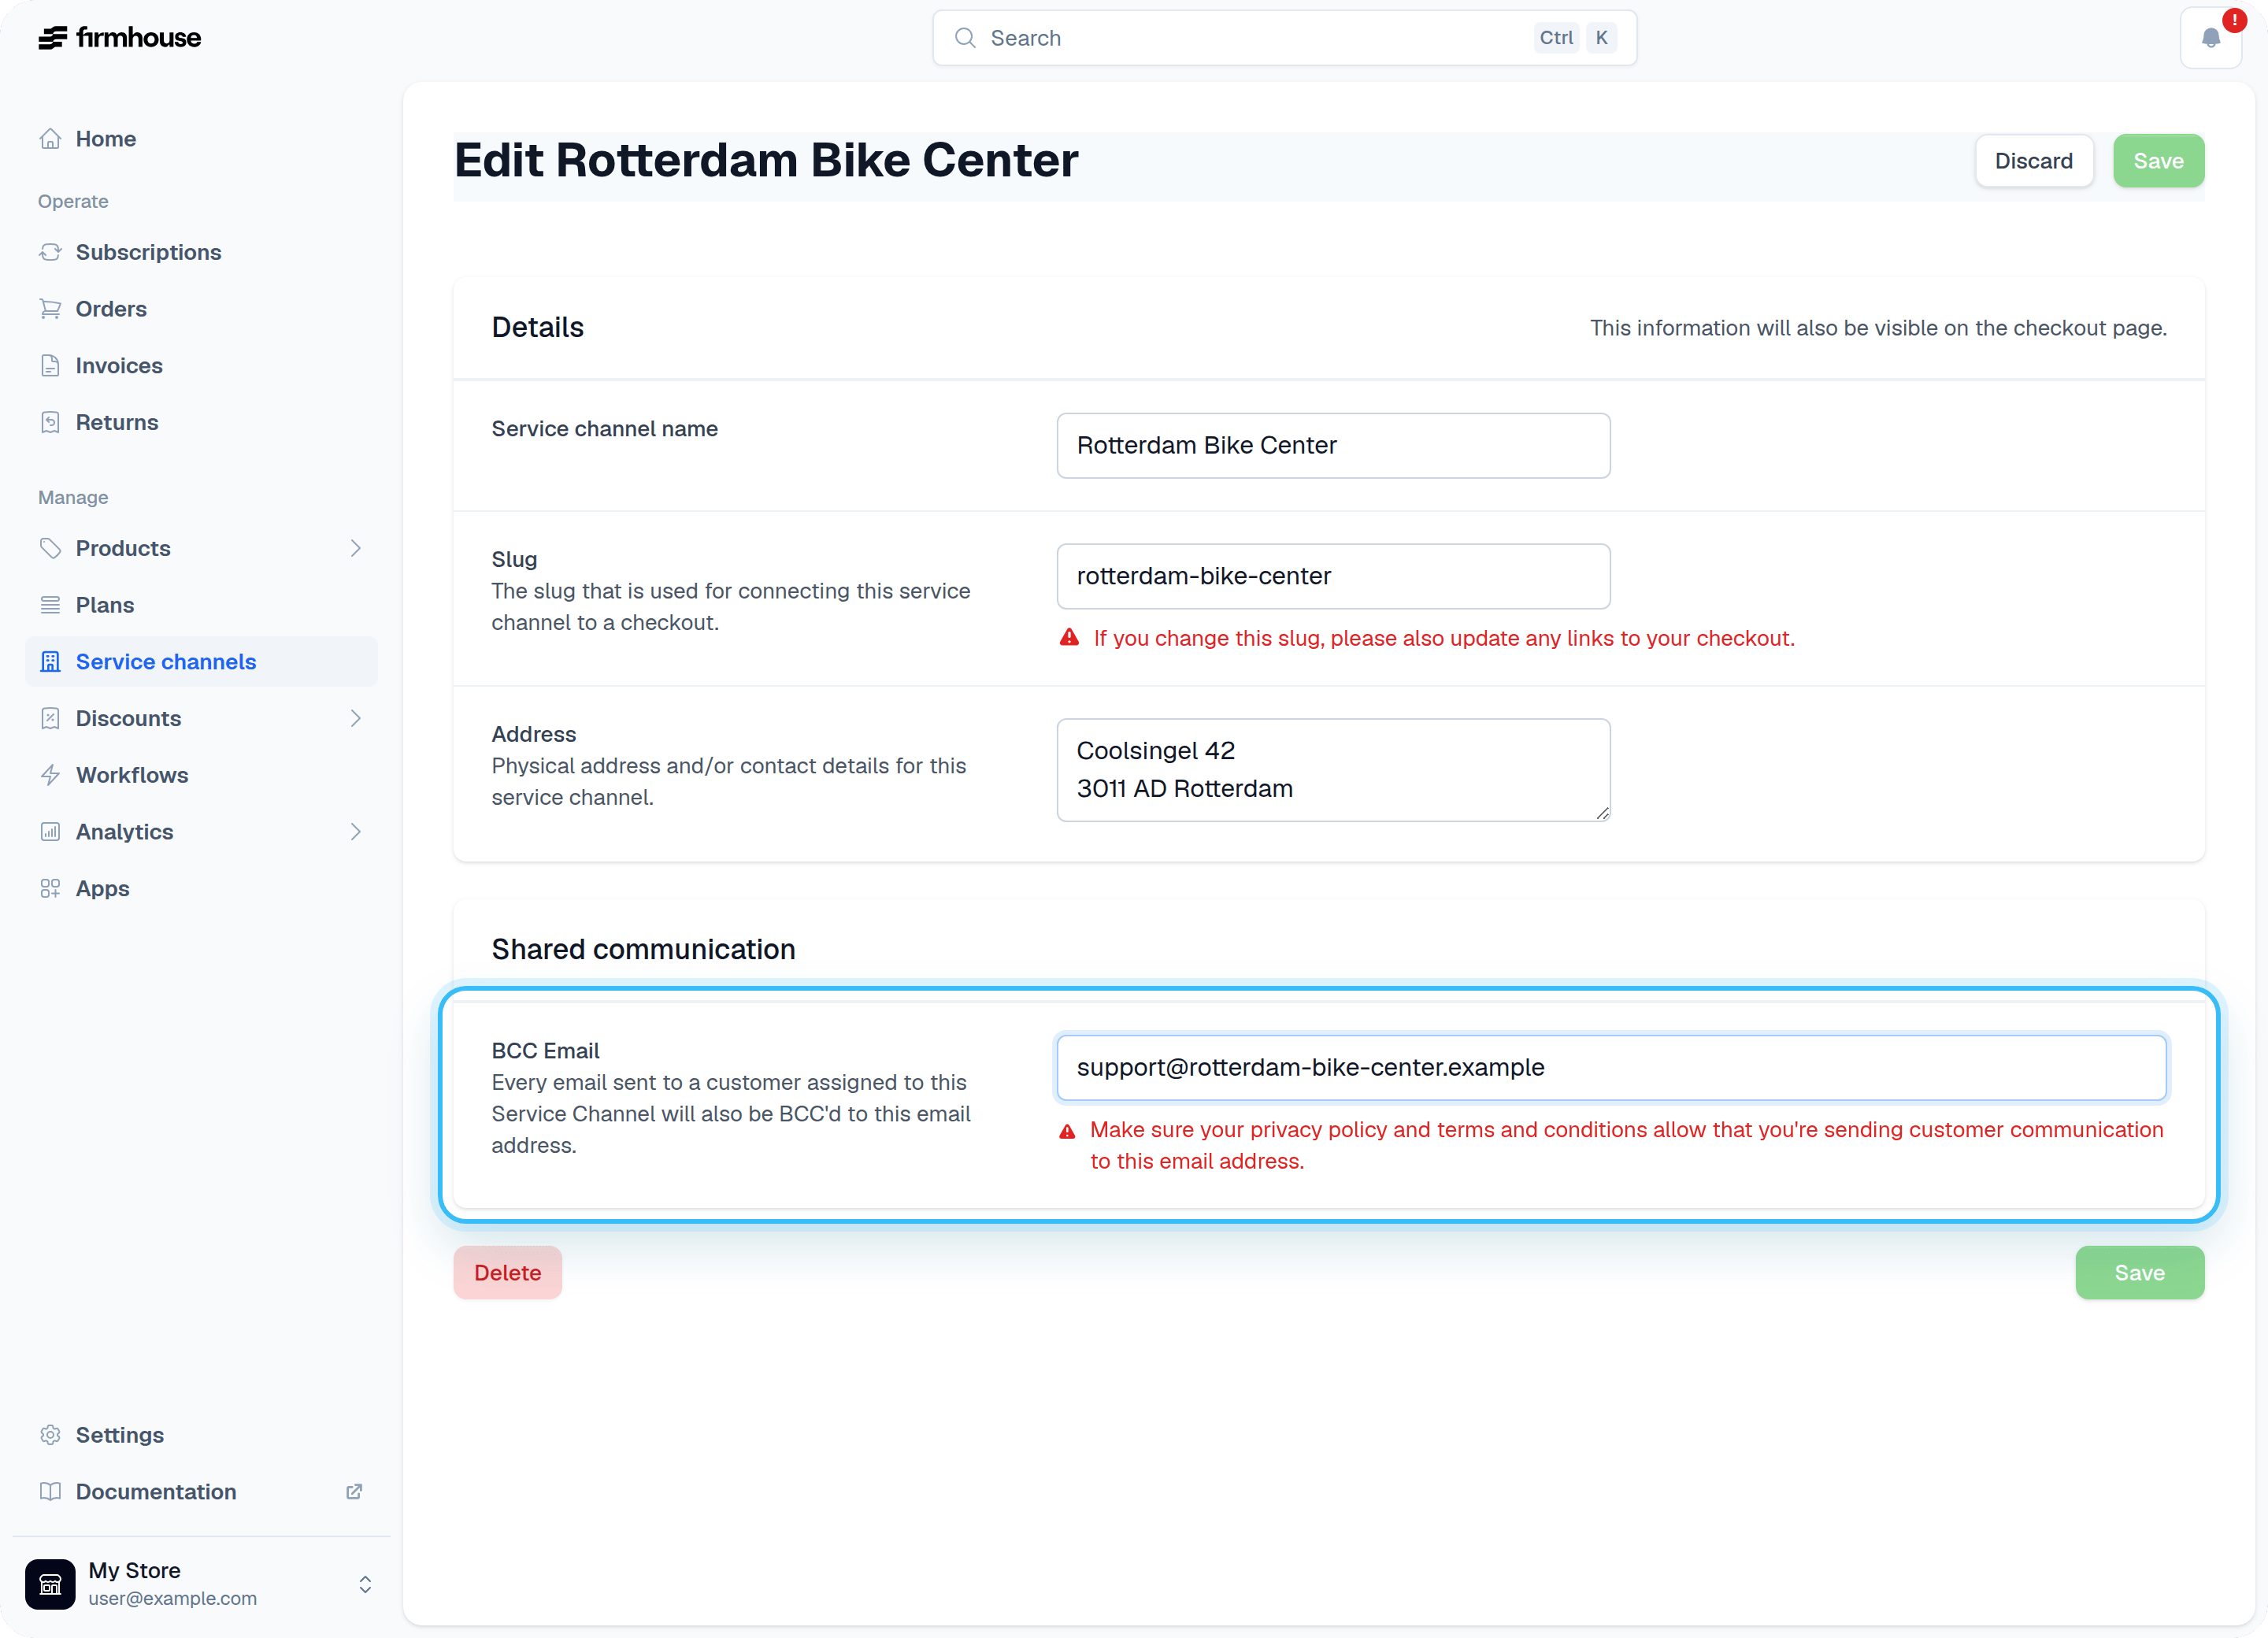Expand the Analytics submenu chevron

click(355, 832)
